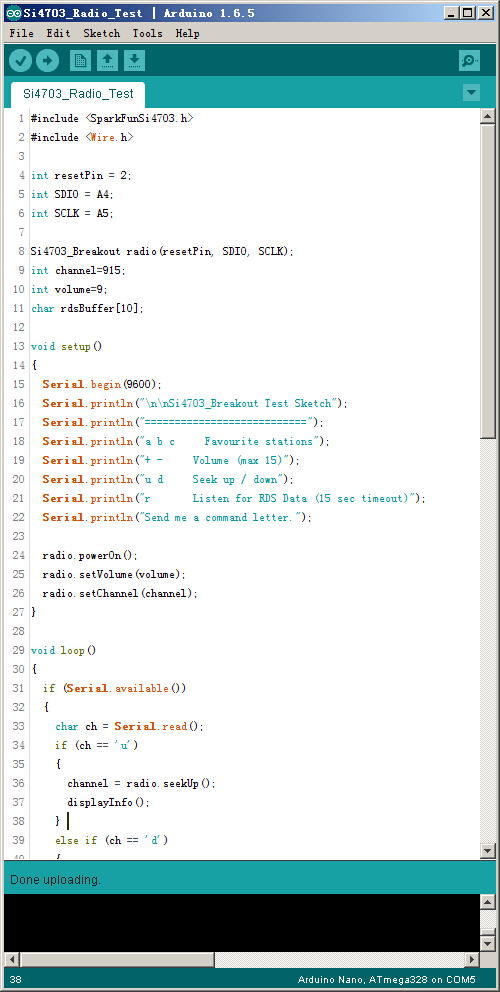Click inside the black console output area

point(241,922)
